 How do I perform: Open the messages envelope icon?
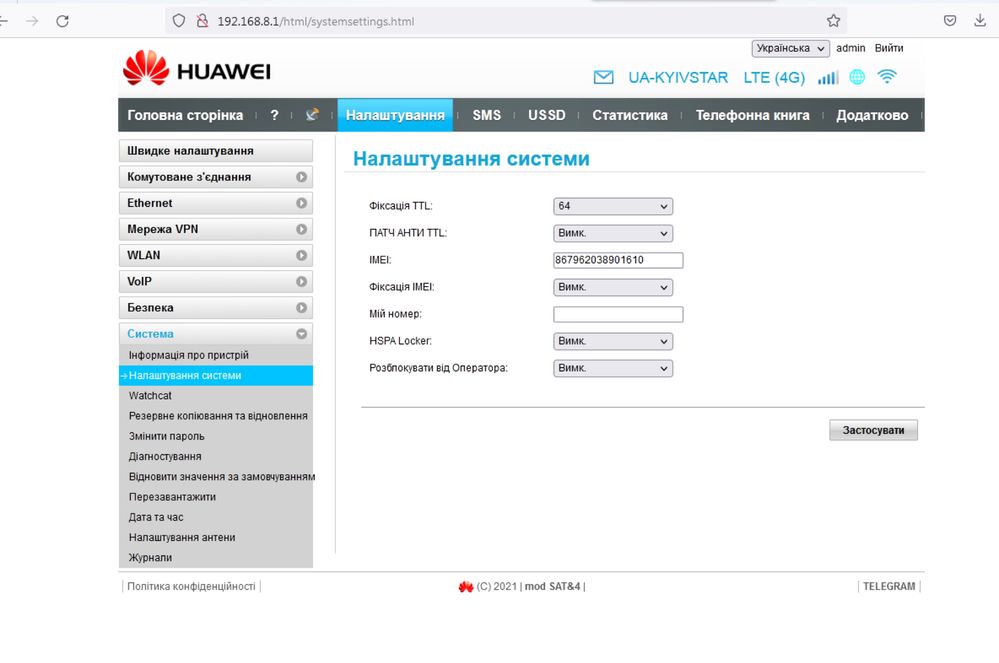[x=603, y=78]
